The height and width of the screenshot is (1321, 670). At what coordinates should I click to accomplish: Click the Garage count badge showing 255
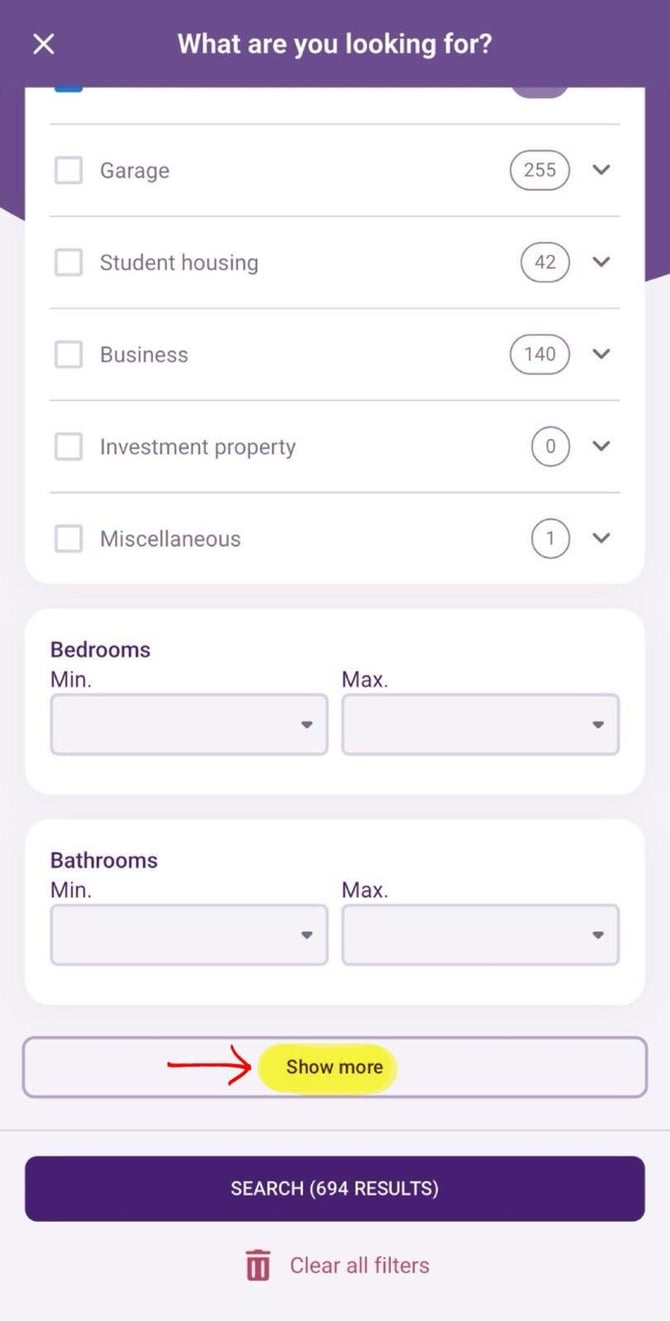[539, 170]
